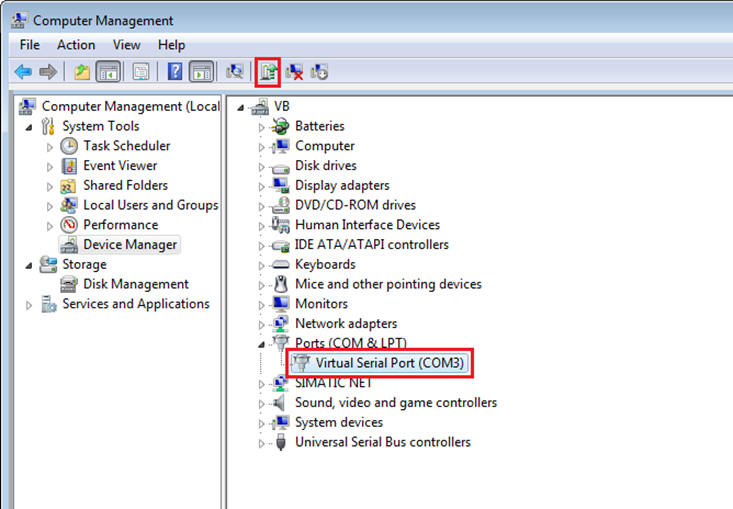Click the Disable device toolbar icon
The height and width of the screenshot is (509, 733).
coord(319,72)
